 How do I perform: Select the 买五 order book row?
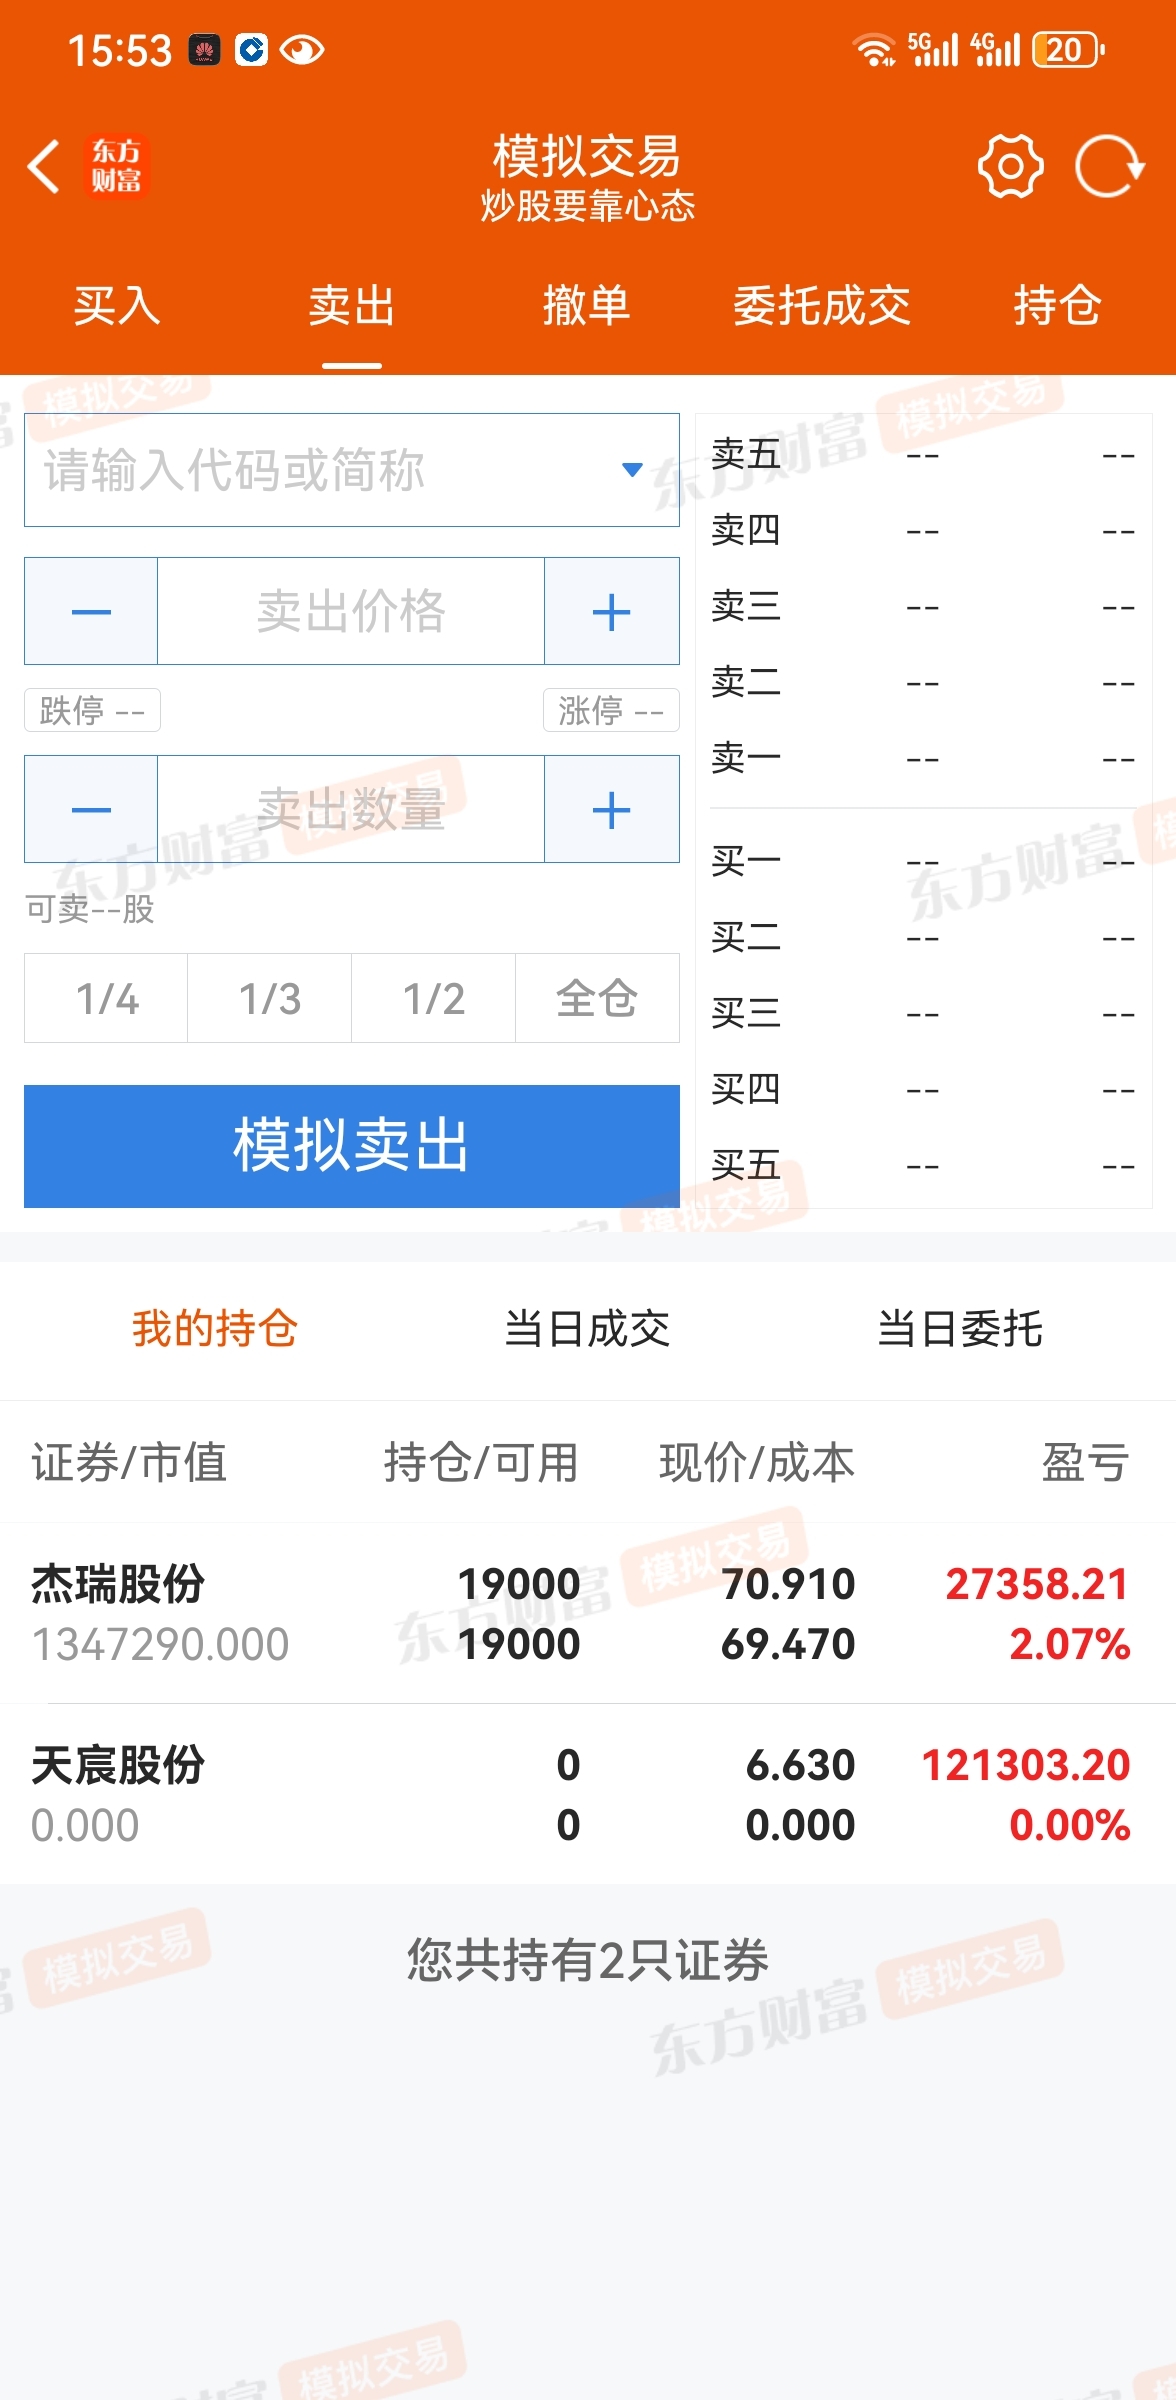click(923, 1166)
